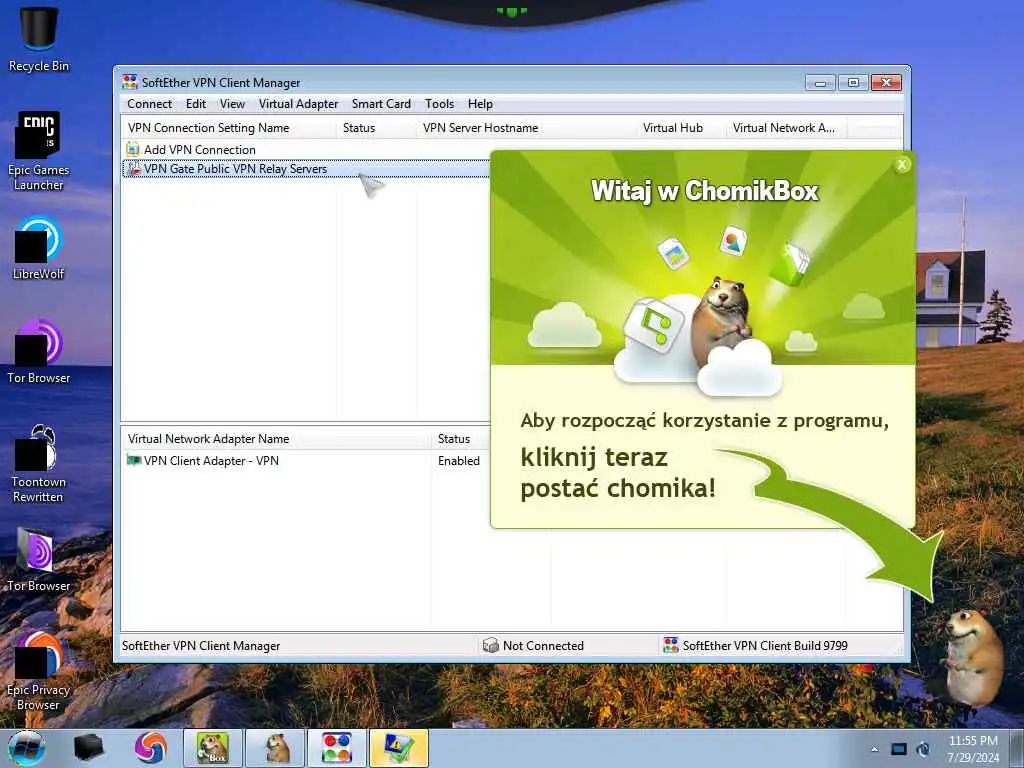Open the Edit menu
1024x768 pixels.
click(x=195, y=104)
